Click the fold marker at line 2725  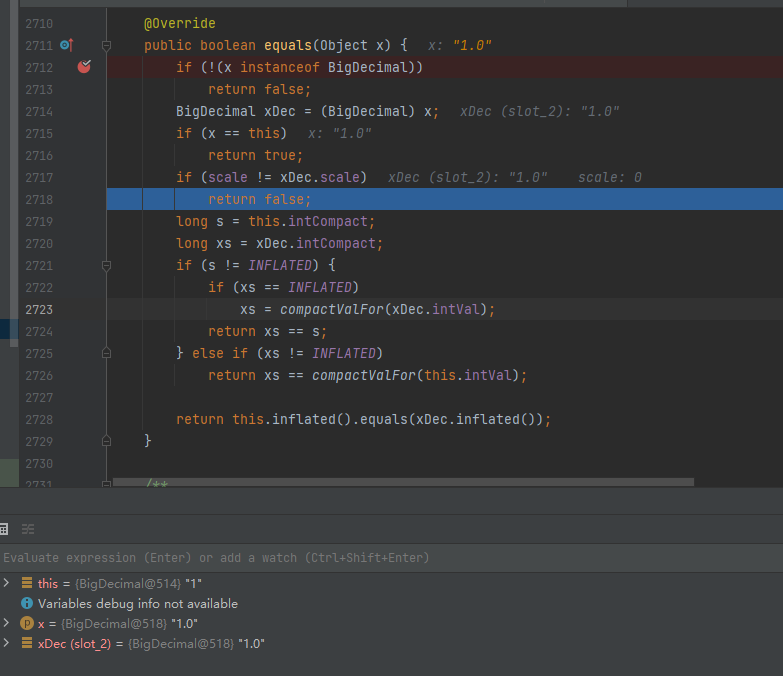[106, 353]
